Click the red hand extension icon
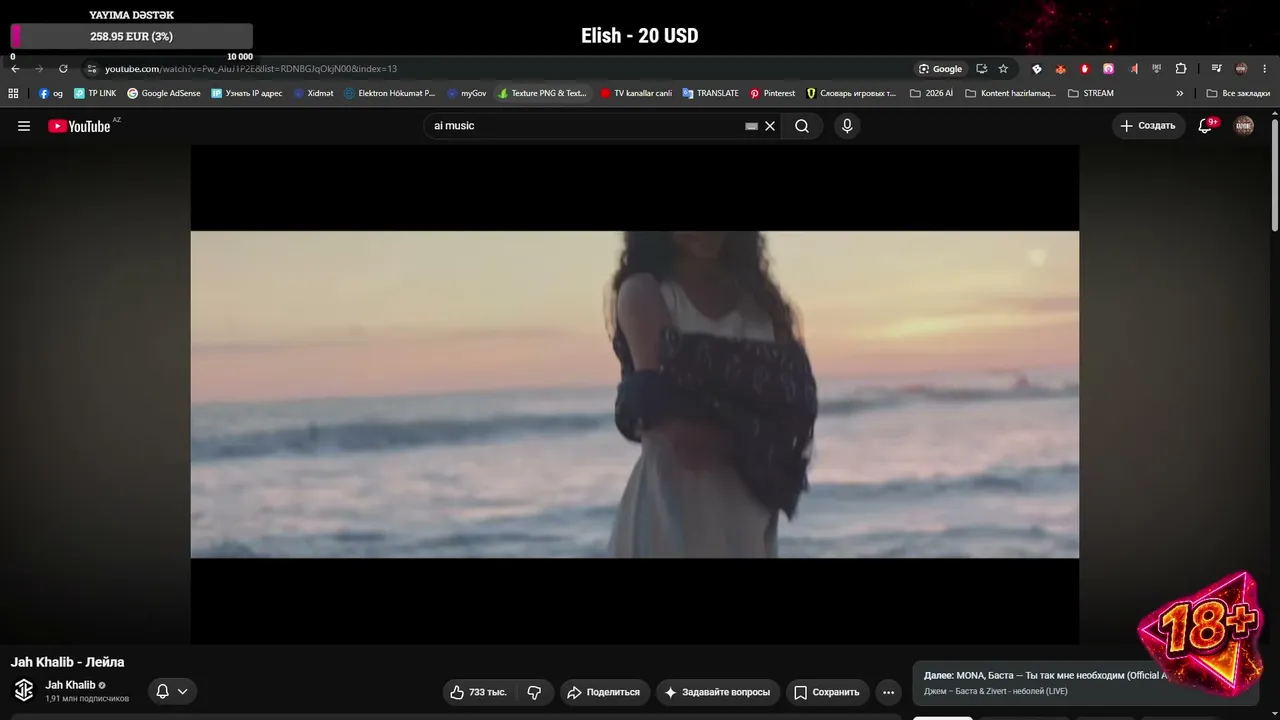This screenshot has width=1280, height=720. pyautogui.click(x=1085, y=69)
